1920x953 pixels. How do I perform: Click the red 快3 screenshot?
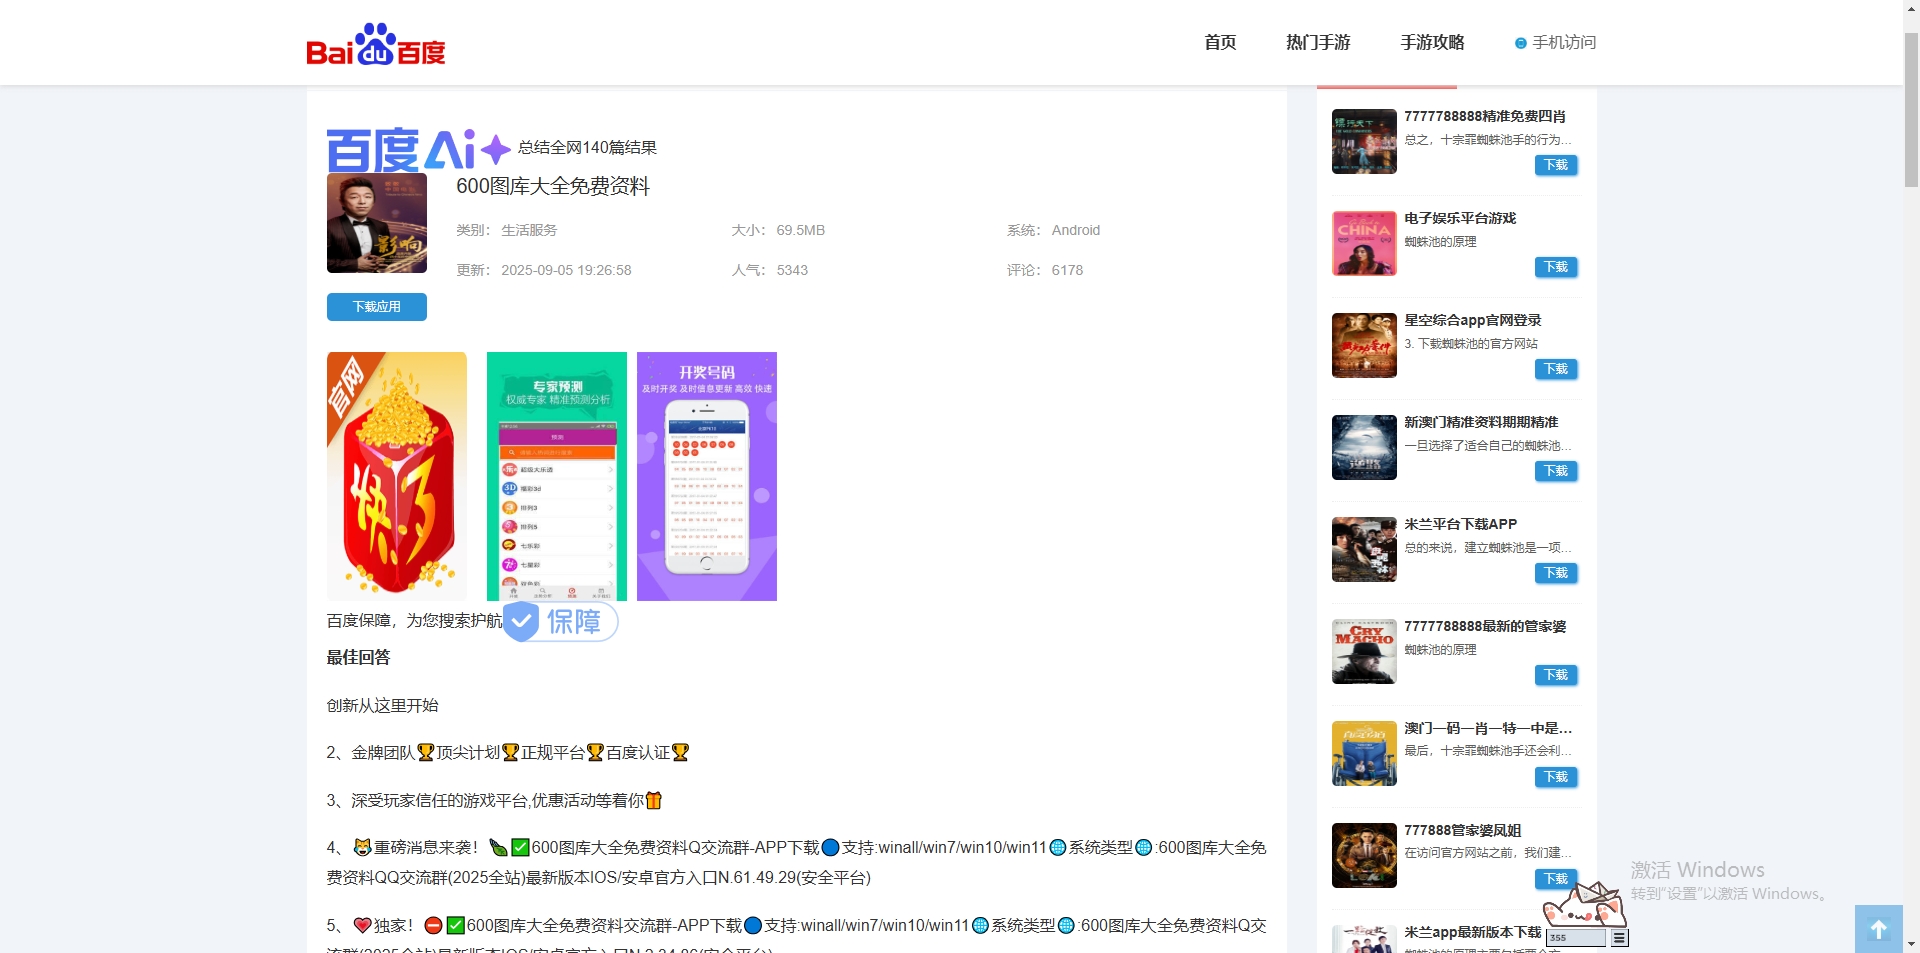pos(396,476)
